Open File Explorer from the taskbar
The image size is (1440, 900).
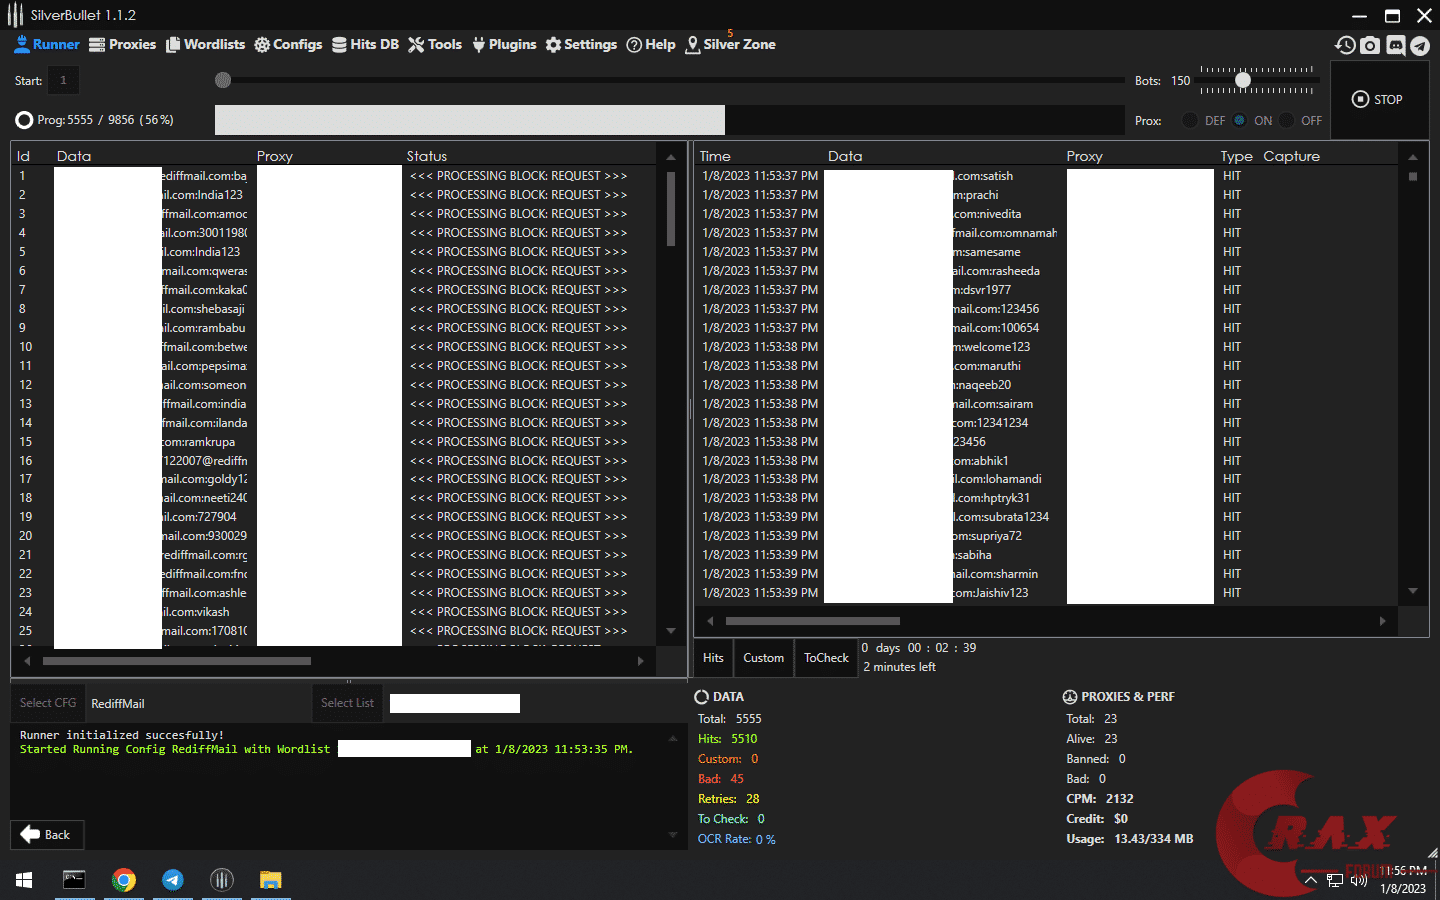click(x=270, y=880)
